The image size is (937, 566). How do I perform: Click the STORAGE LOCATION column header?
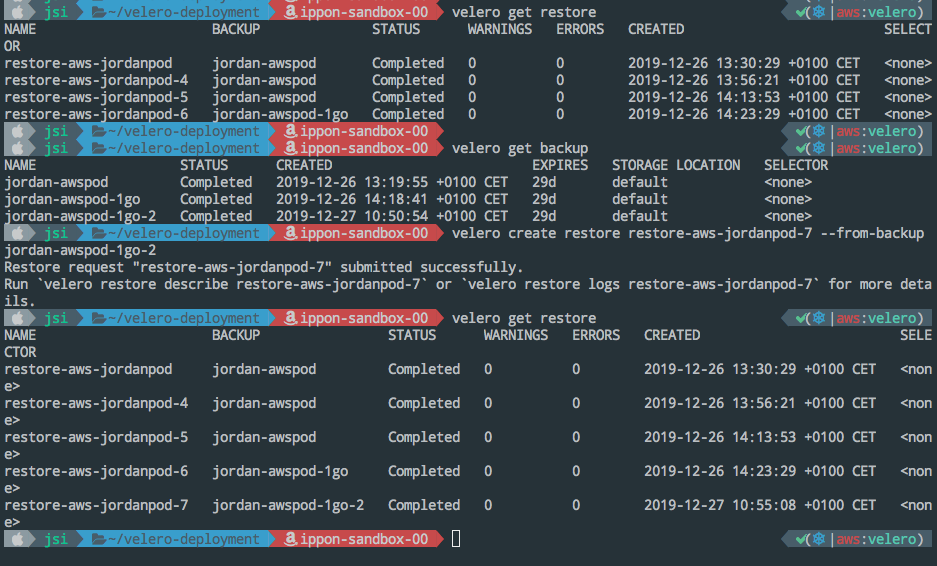(x=676, y=165)
